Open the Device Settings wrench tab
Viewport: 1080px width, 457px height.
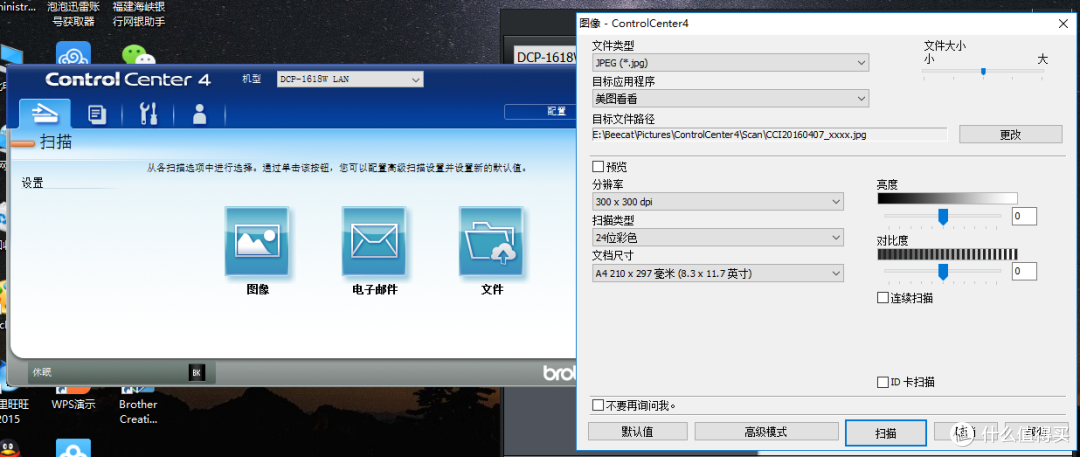click(148, 114)
